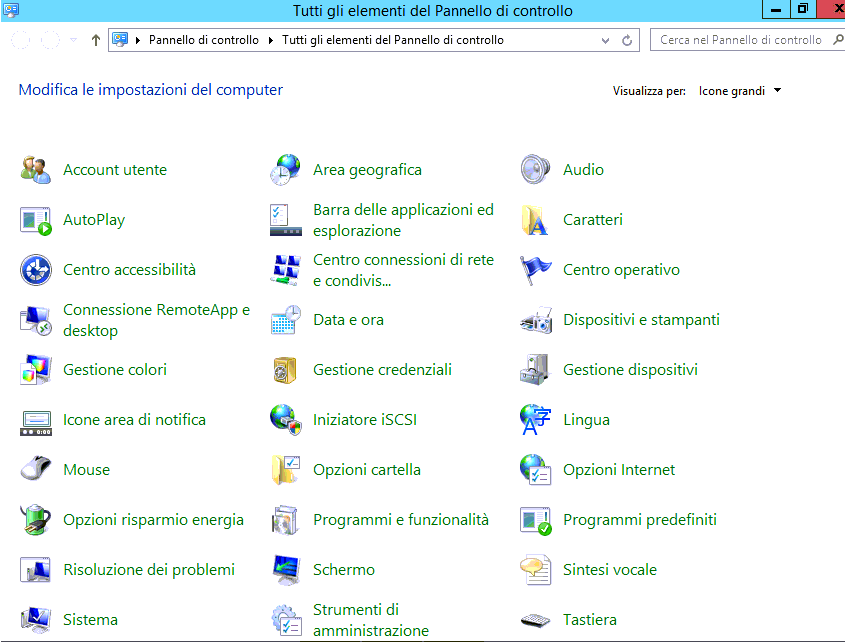Click the Sistema link text
Viewport: 845px width, 642px height.
91,620
